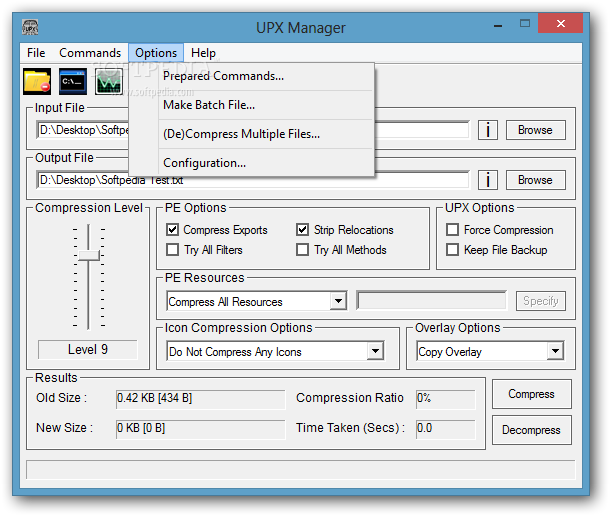Maximize the UPX Manager window
610x516 pixels.
(525, 24)
